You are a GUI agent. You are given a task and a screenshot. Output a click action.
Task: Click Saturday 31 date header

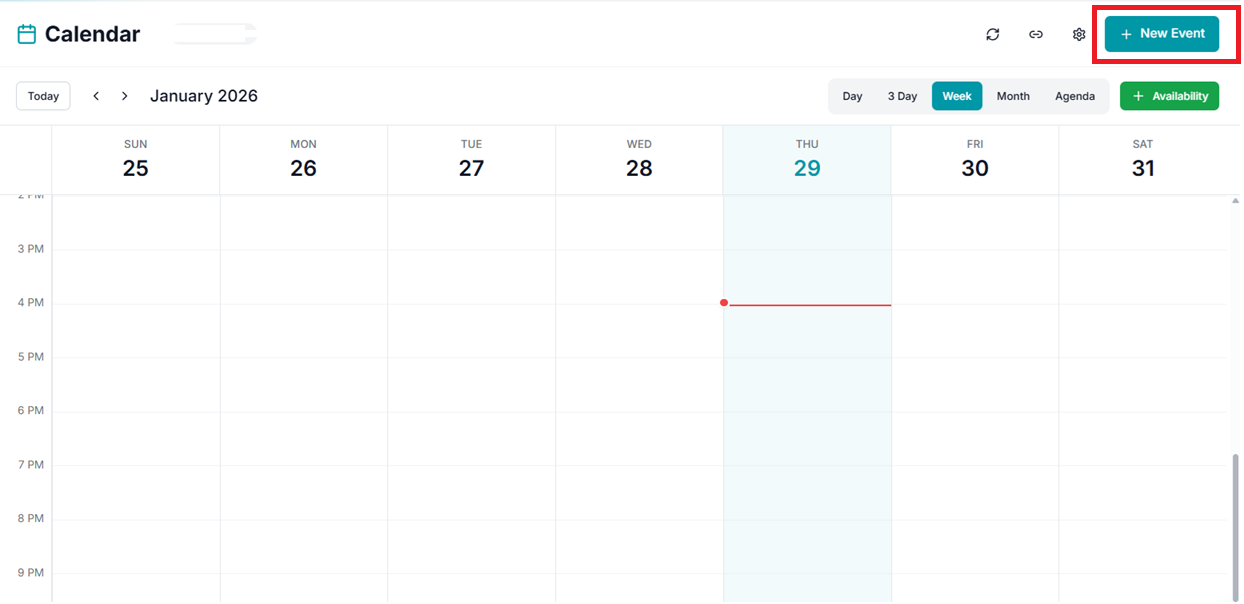[1143, 160]
